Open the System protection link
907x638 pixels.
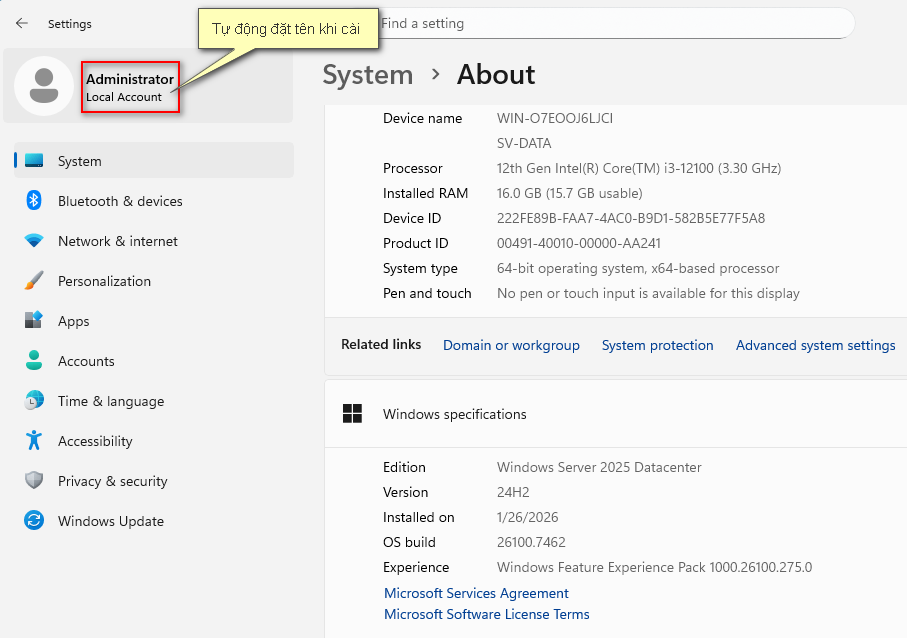pyautogui.click(x=658, y=345)
